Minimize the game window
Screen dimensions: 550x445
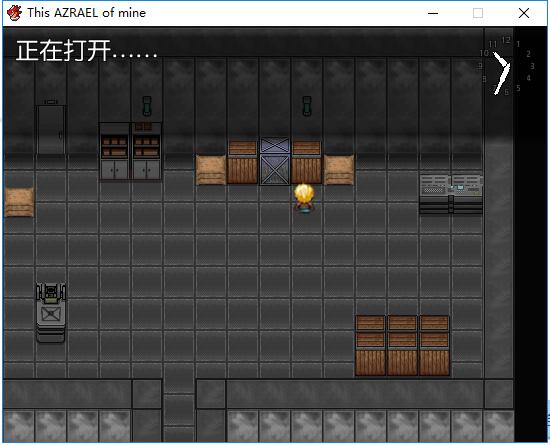[433, 13]
